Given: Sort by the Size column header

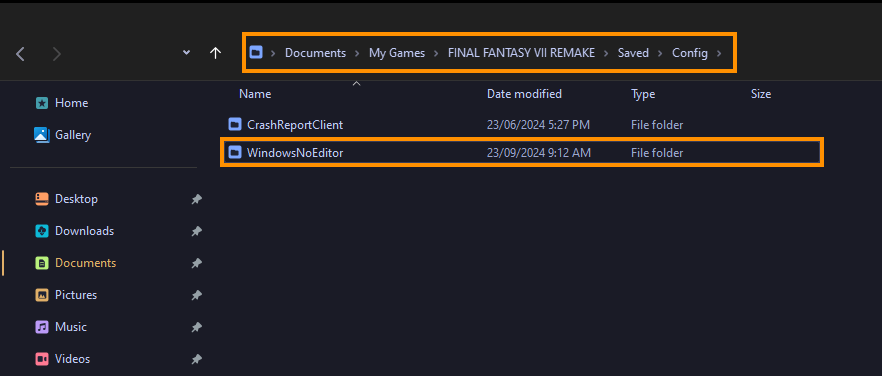Looking at the screenshot, I should [x=761, y=94].
